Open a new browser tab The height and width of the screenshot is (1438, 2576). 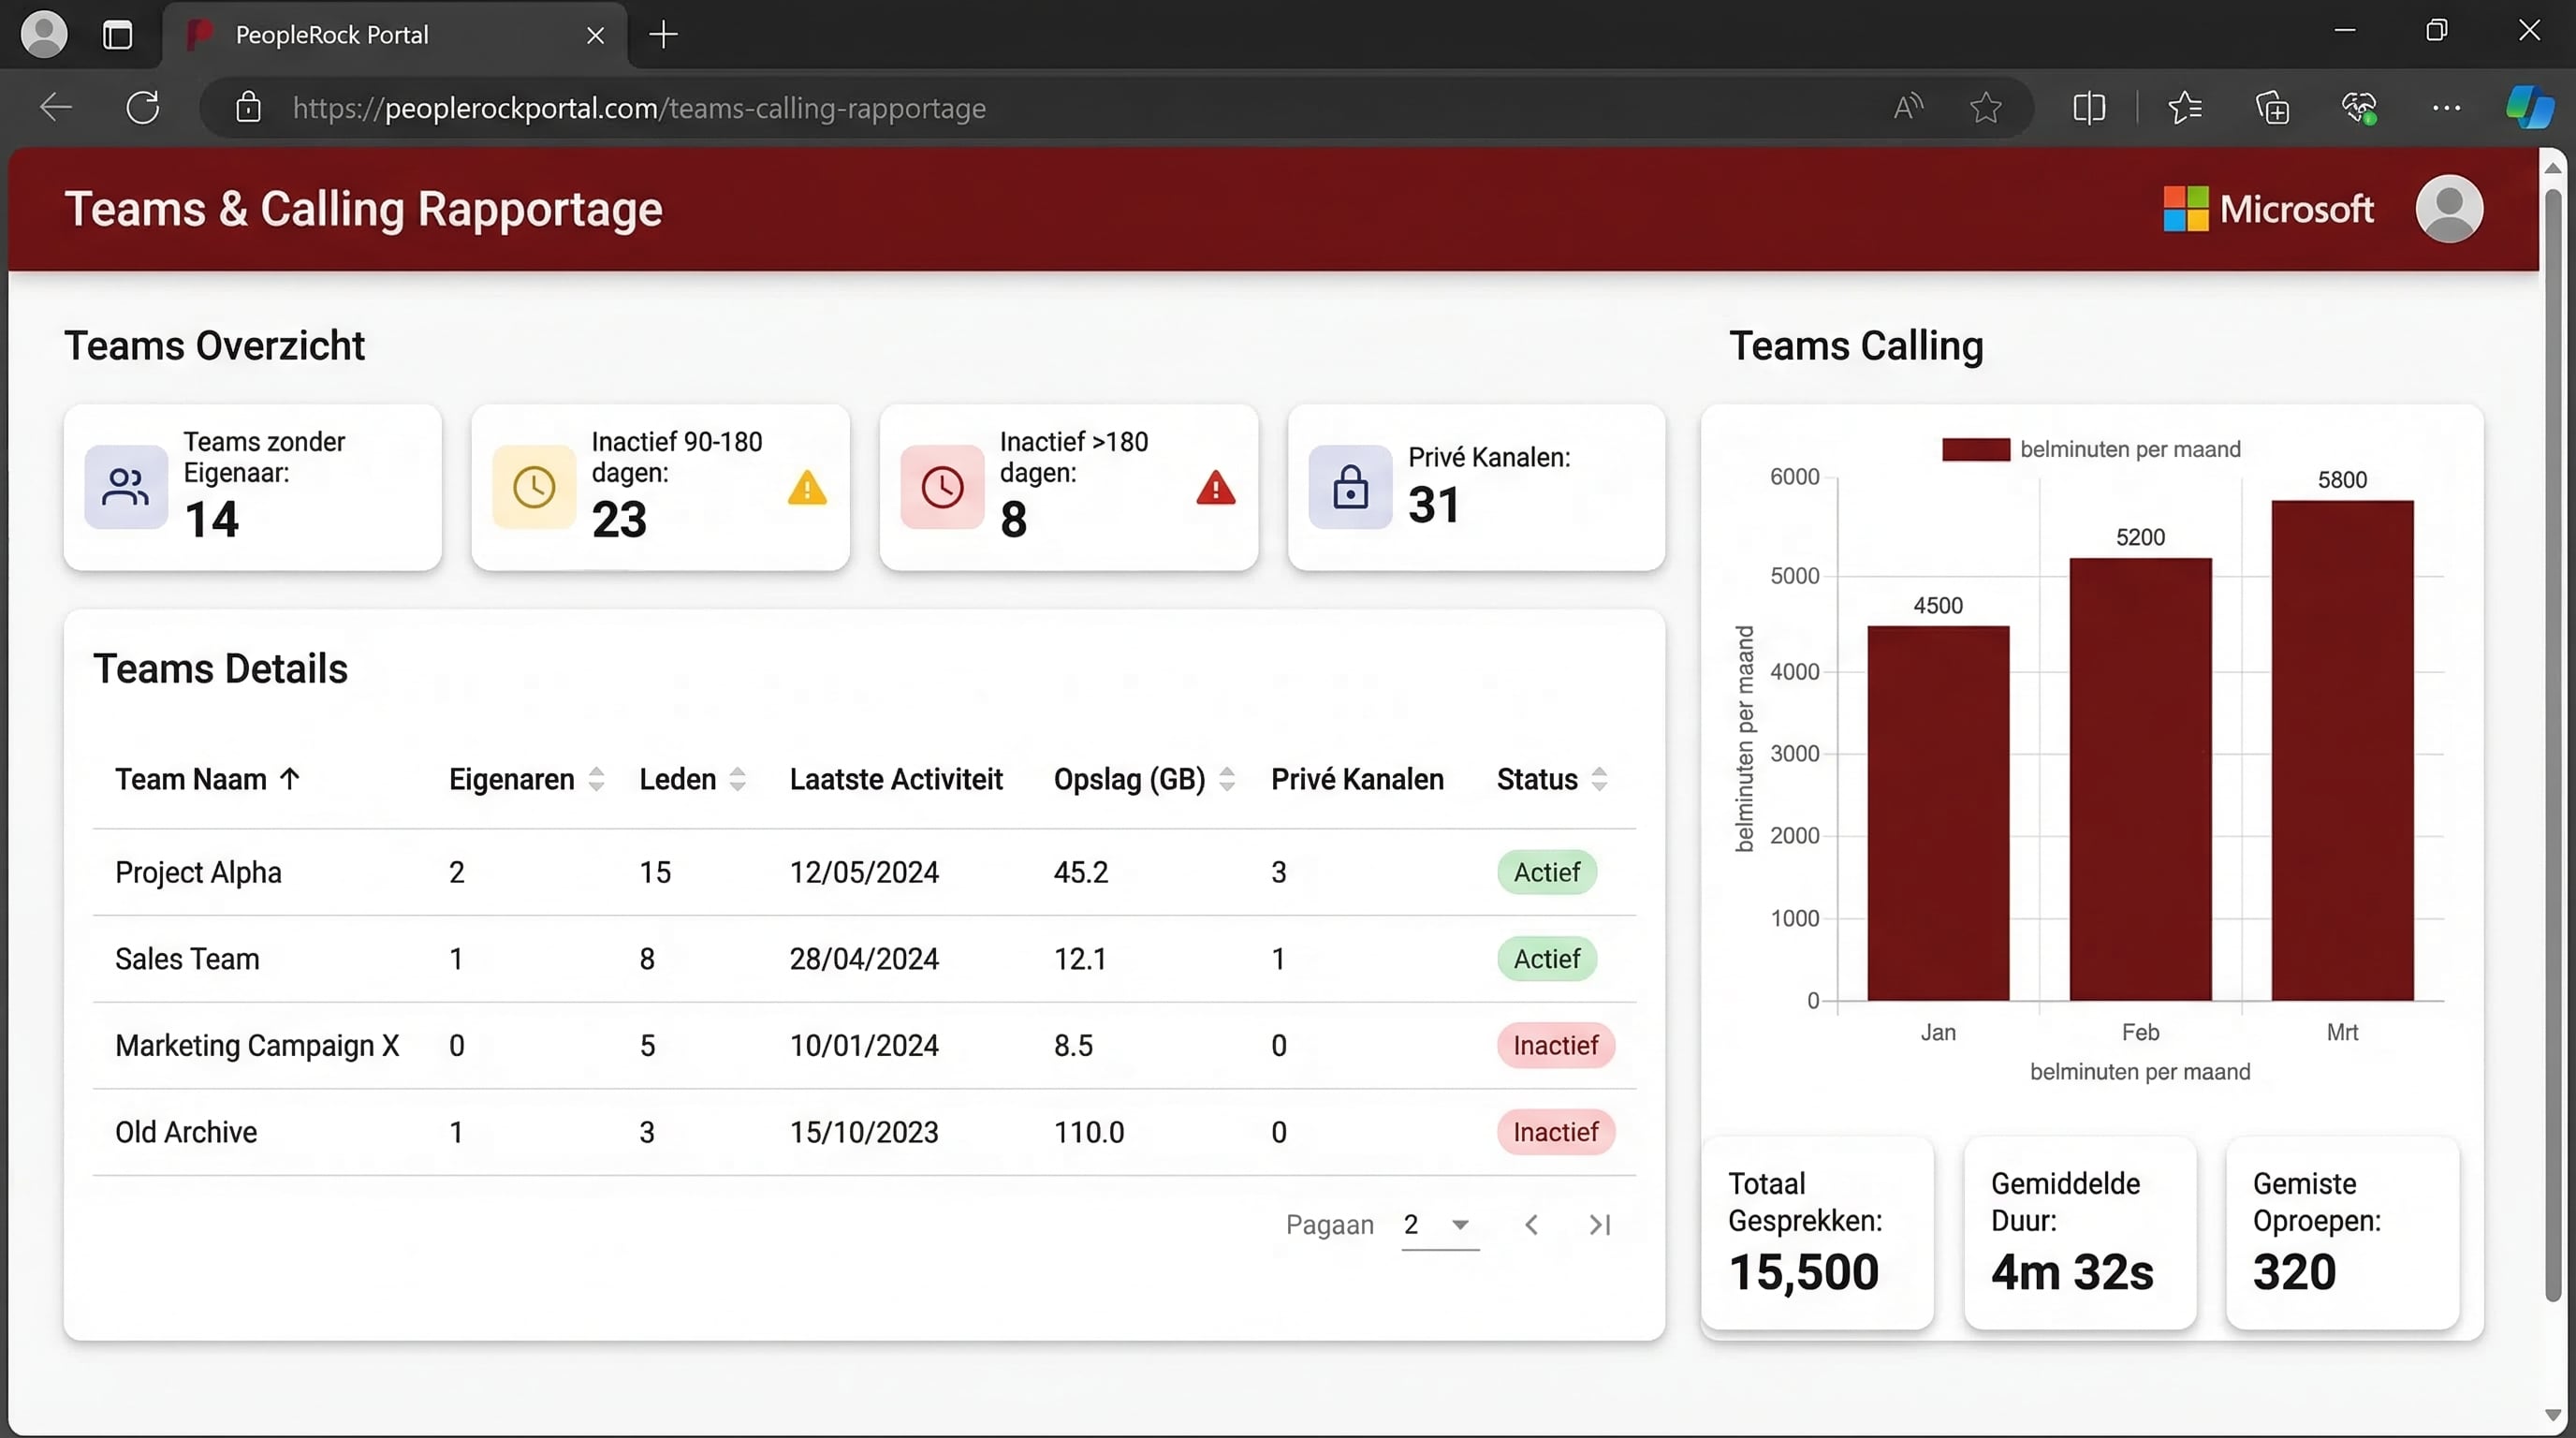663,34
